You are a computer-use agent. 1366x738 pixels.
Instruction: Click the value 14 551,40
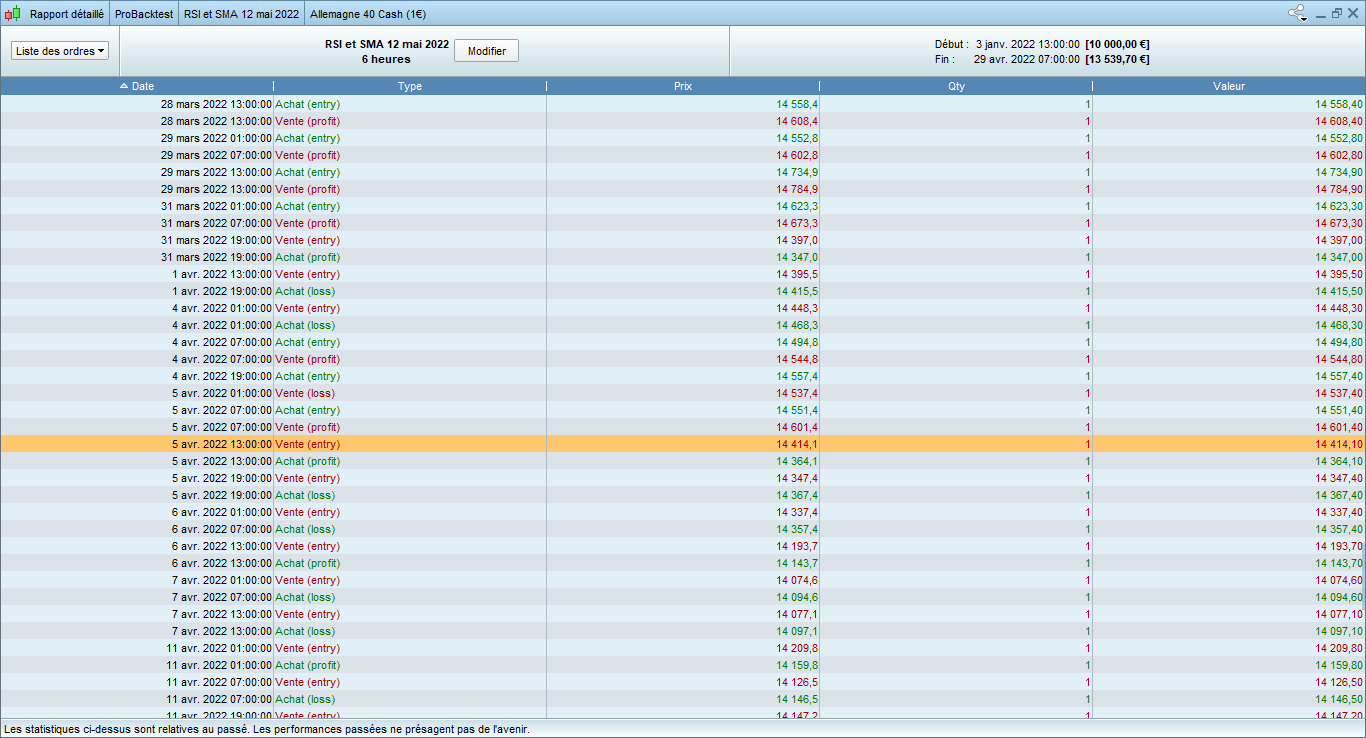(x=1339, y=410)
